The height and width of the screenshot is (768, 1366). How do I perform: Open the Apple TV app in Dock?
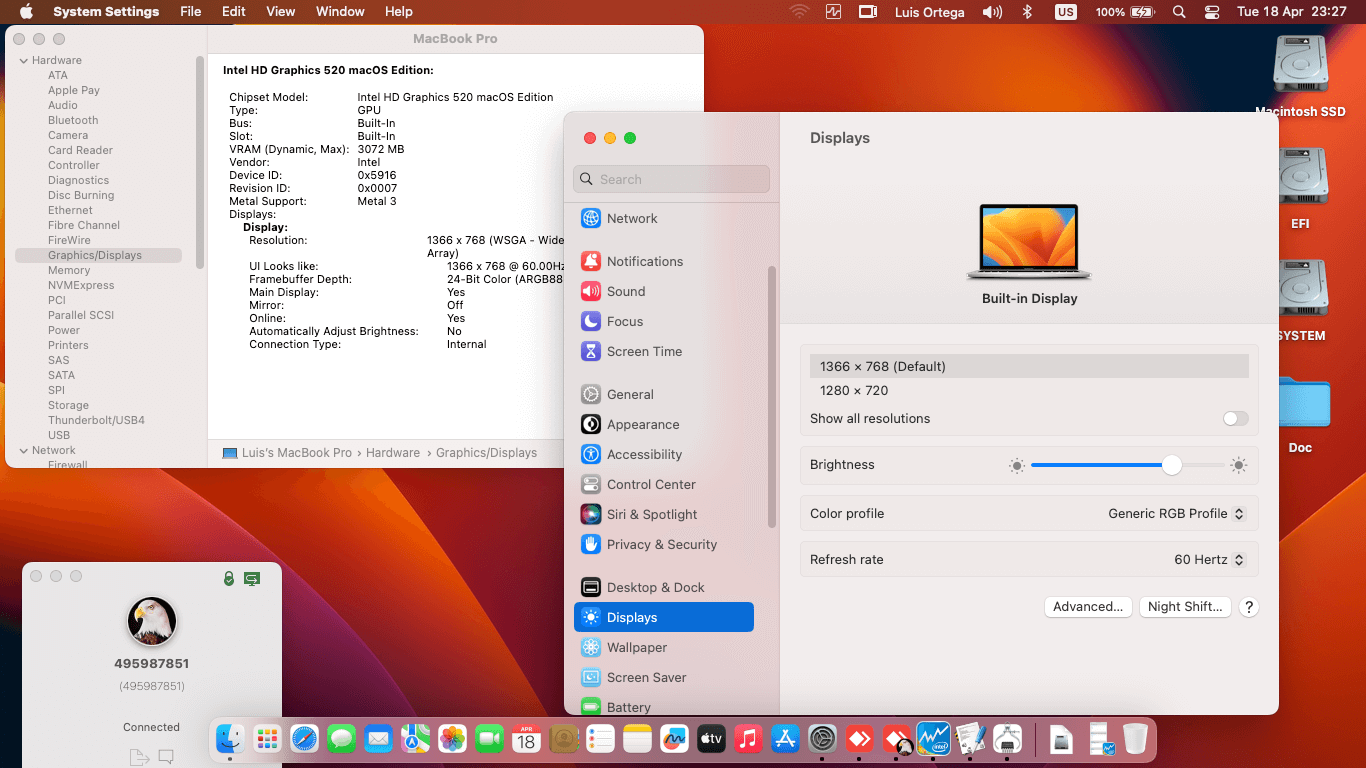point(711,739)
